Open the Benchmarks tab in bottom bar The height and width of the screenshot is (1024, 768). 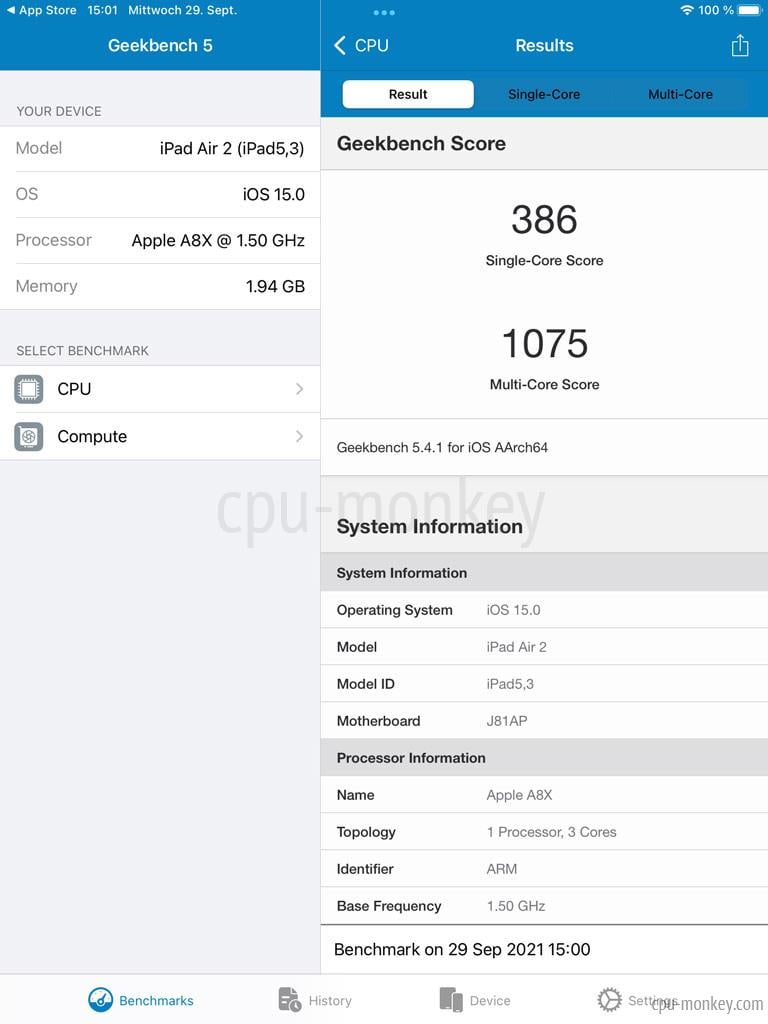141,1000
